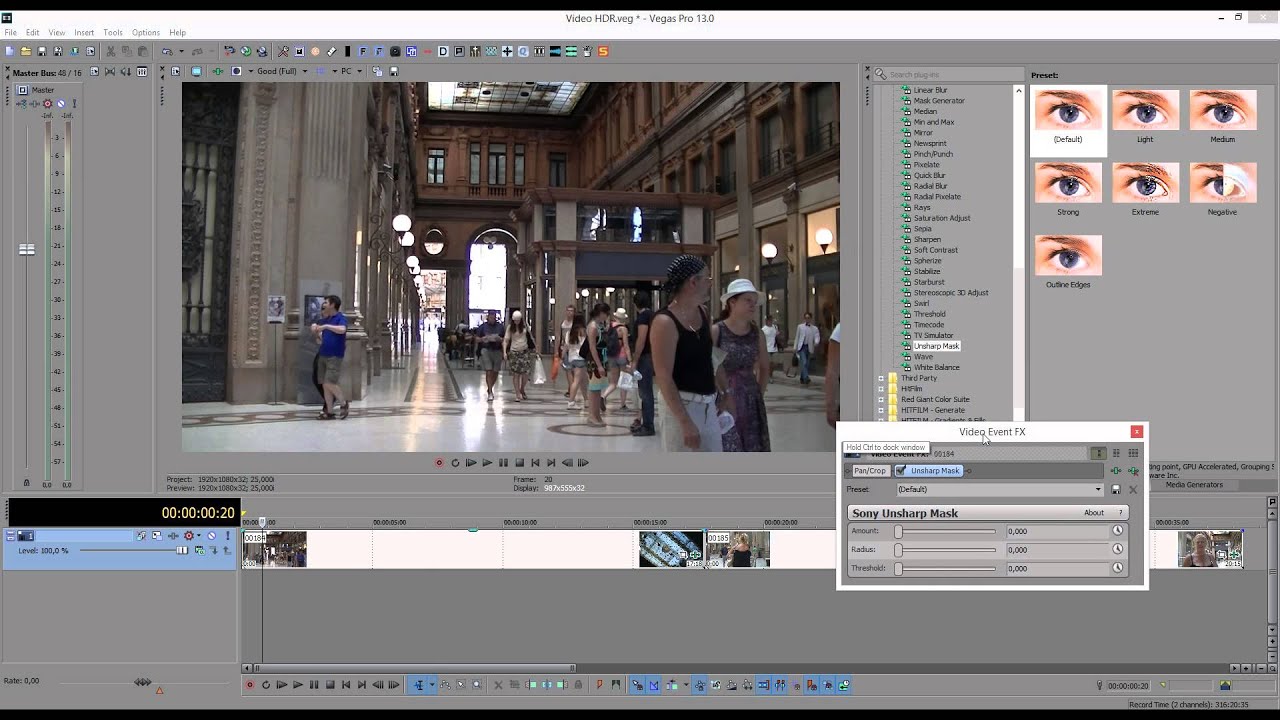Viewport: 1280px width, 720px height.
Task: Click the Copy Snapshot to clipboard icon
Action: (378, 71)
